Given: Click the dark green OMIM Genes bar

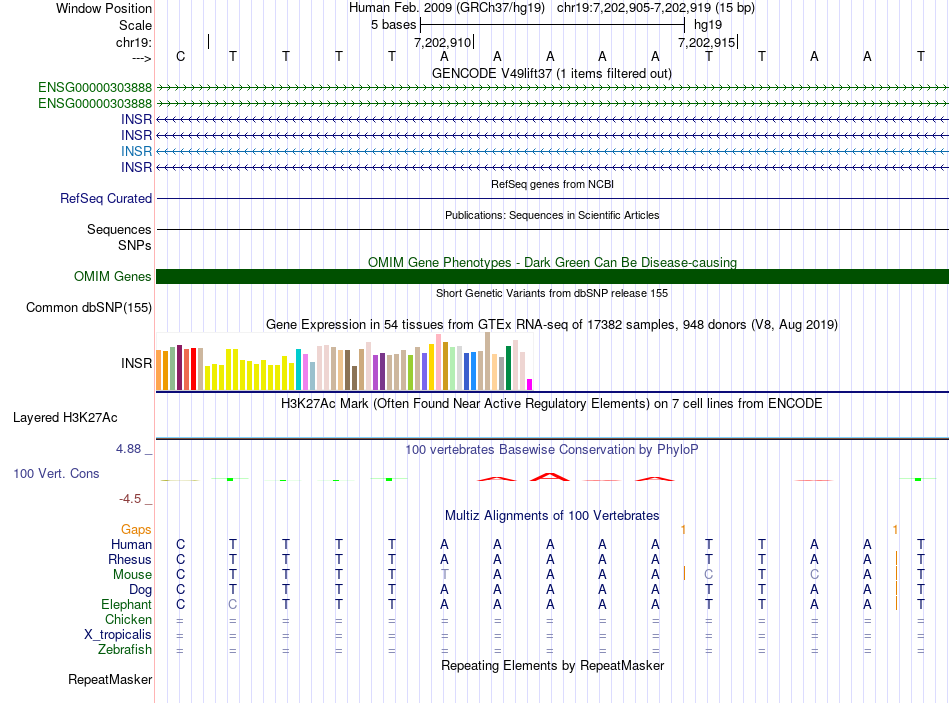Looking at the screenshot, I should click(x=552, y=276).
